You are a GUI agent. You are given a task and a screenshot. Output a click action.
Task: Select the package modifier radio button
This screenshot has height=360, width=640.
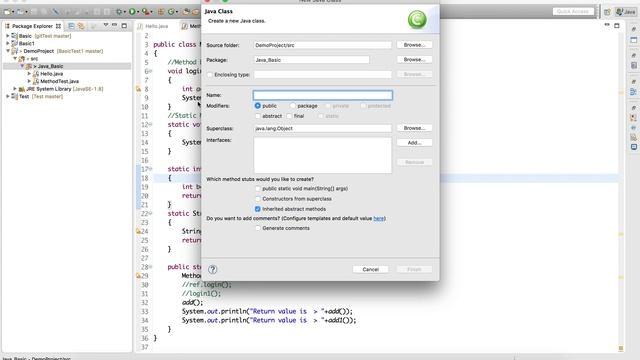293,106
